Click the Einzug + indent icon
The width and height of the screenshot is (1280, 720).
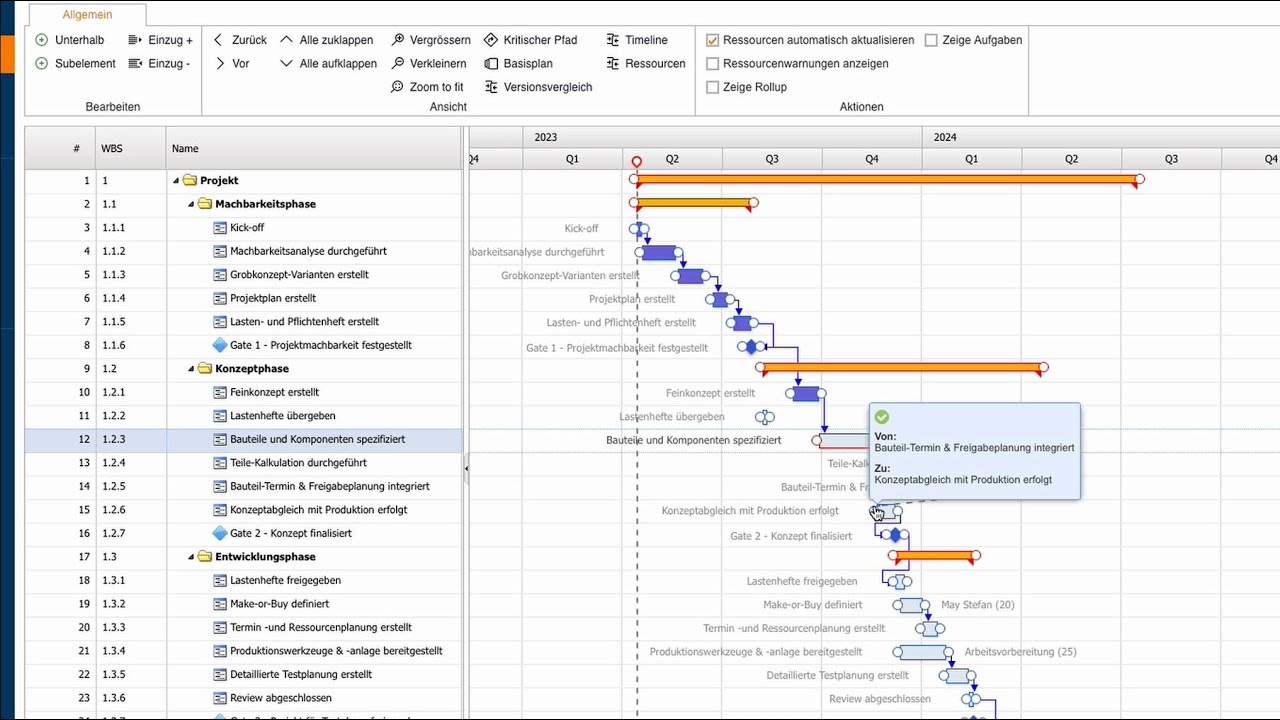[x=135, y=40]
